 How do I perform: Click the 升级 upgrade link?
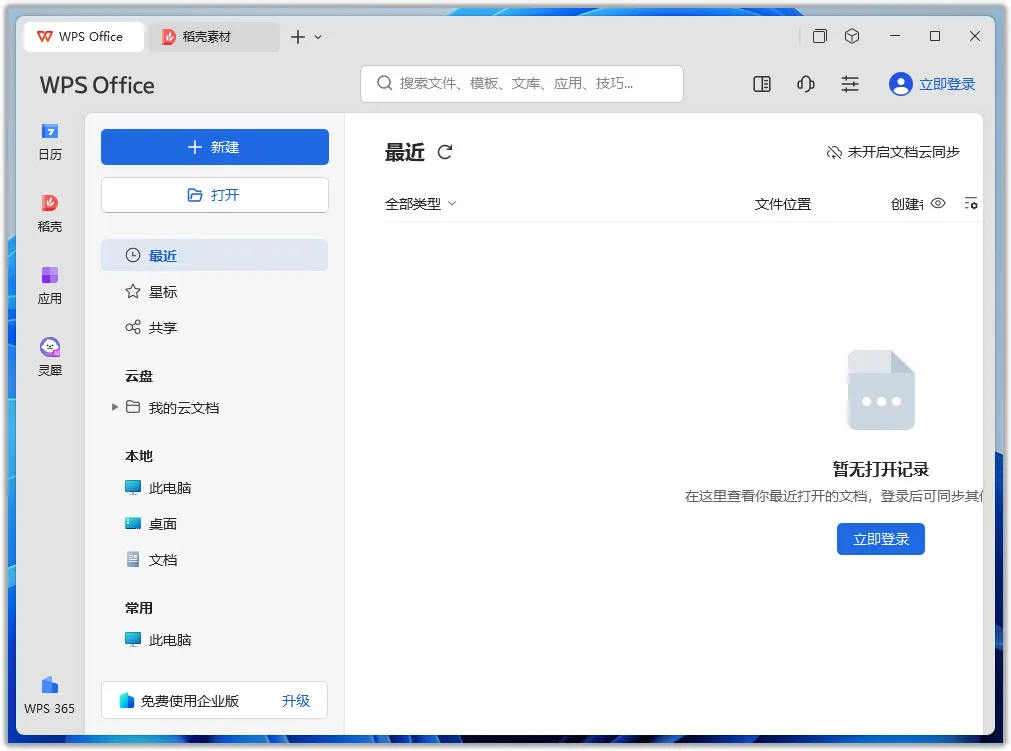[296, 701]
